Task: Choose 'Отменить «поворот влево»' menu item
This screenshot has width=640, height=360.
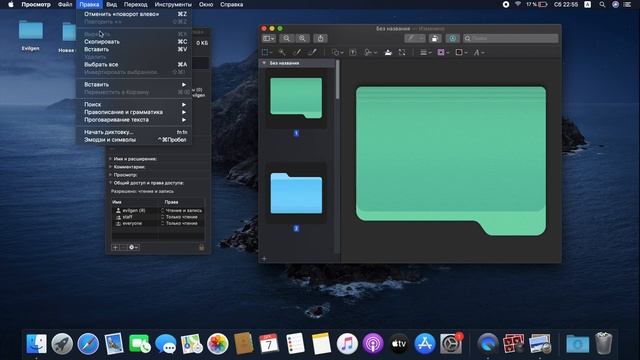Action: (x=135, y=14)
